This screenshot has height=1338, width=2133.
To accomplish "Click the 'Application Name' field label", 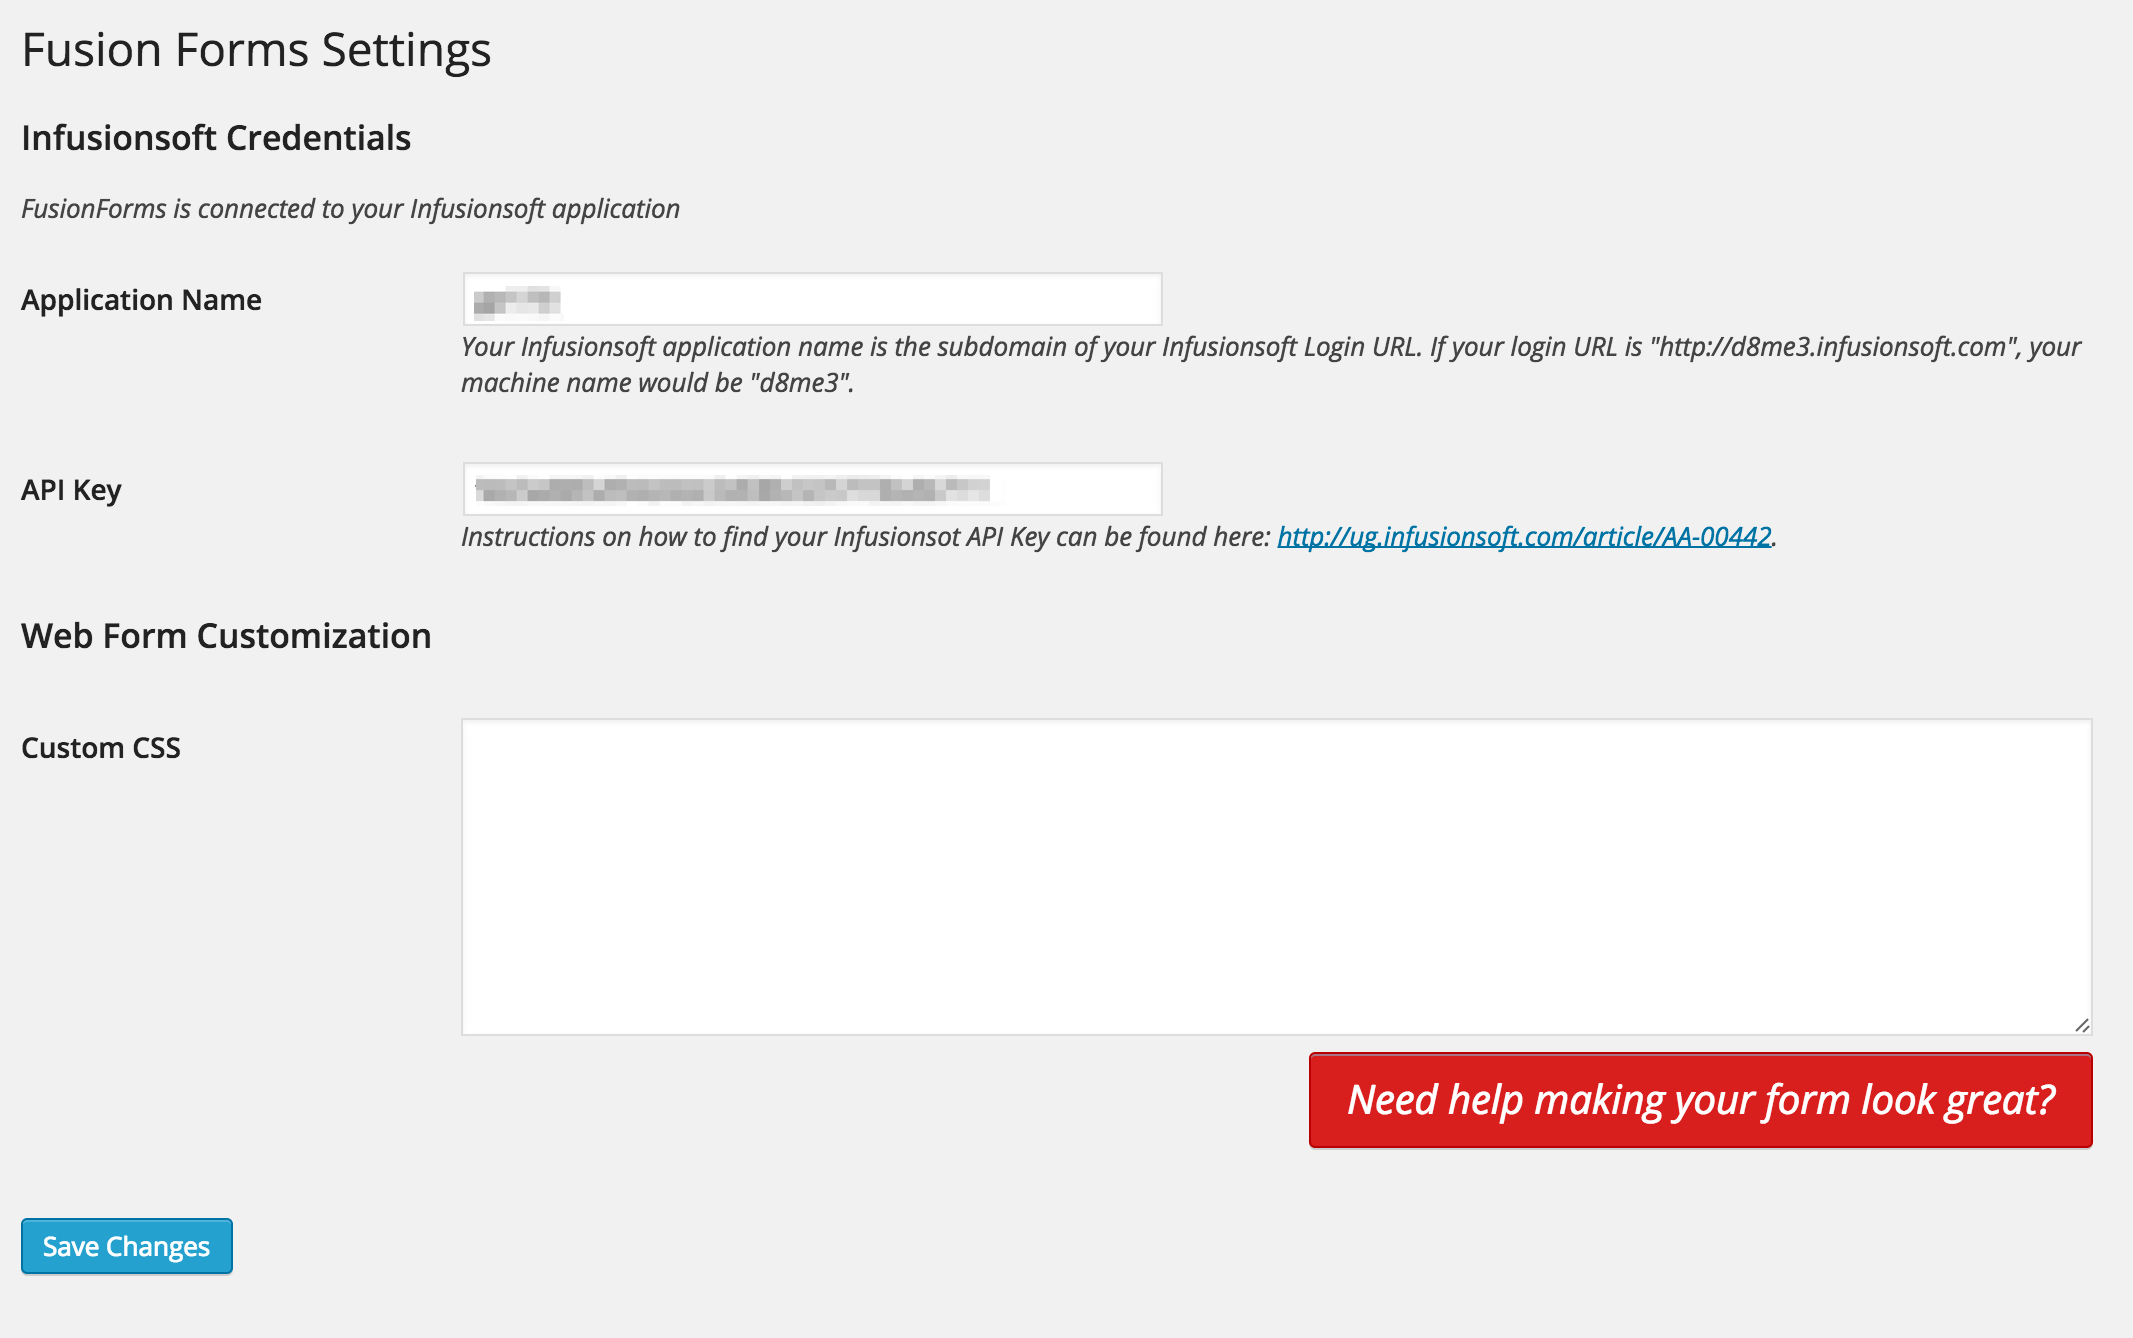I will pyautogui.click(x=141, y=300).
